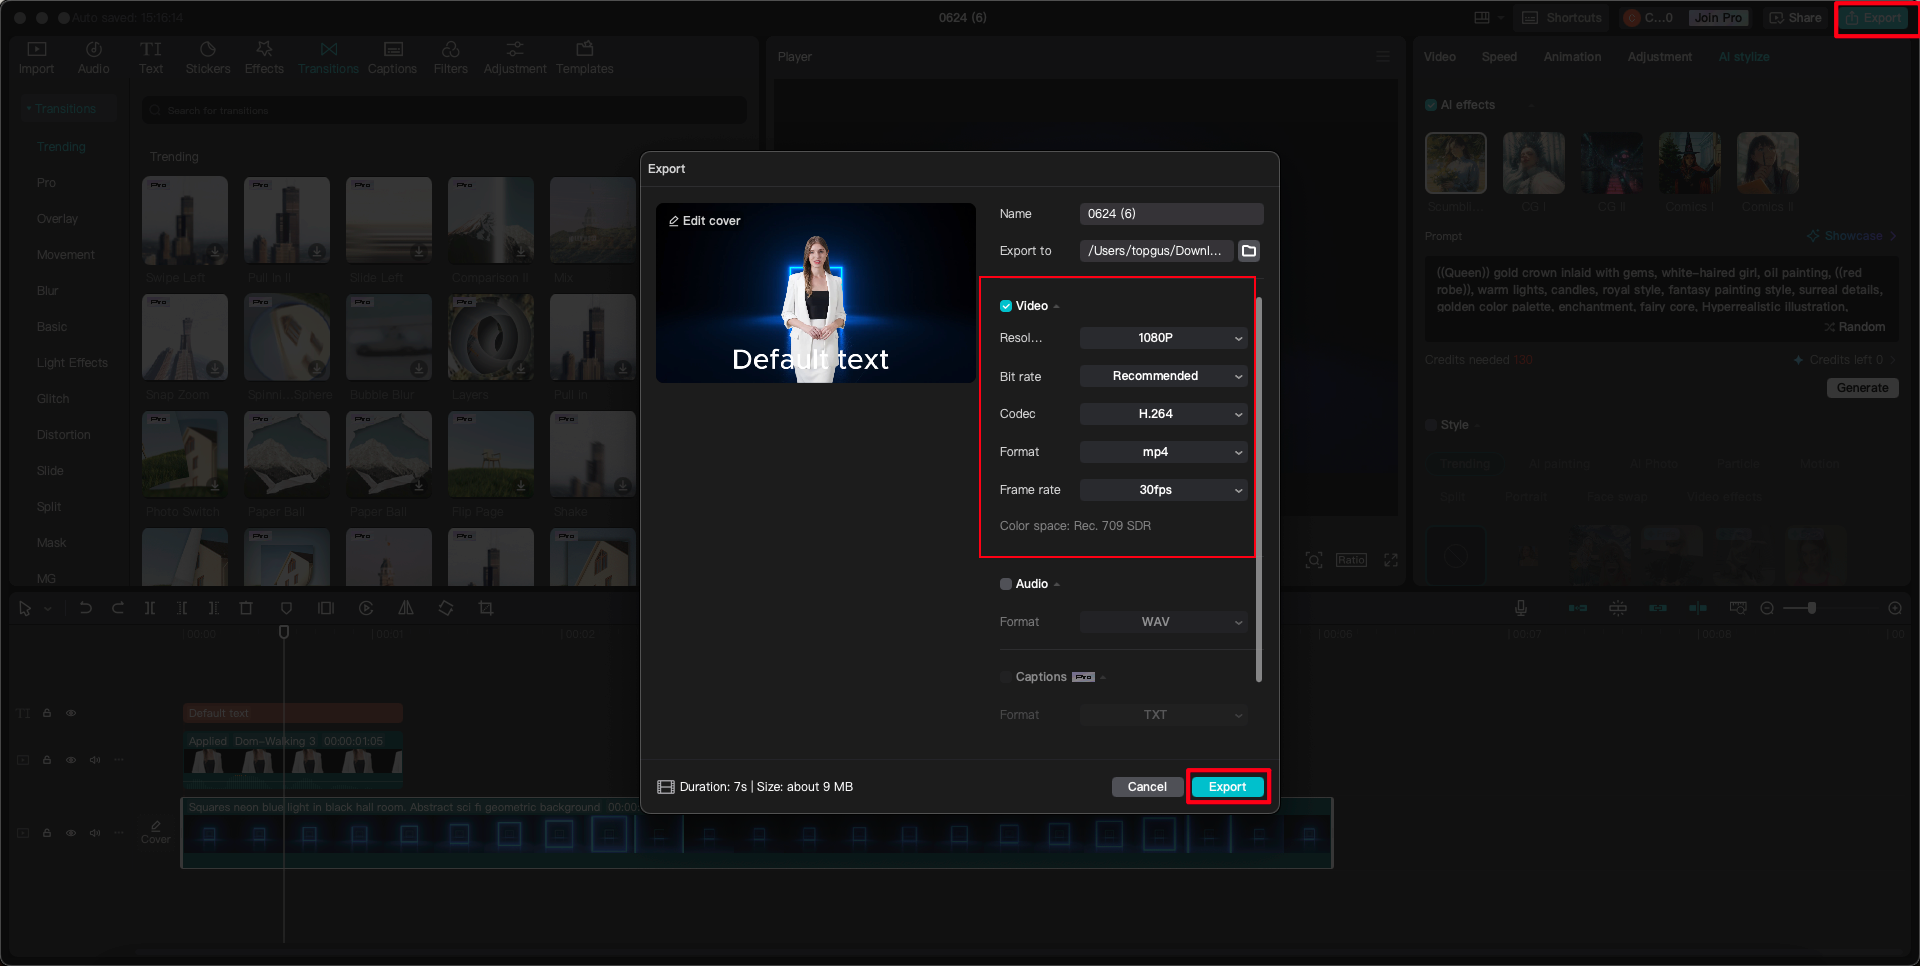Open the Resolution dropdown showing 1080P

(1163, 338)
